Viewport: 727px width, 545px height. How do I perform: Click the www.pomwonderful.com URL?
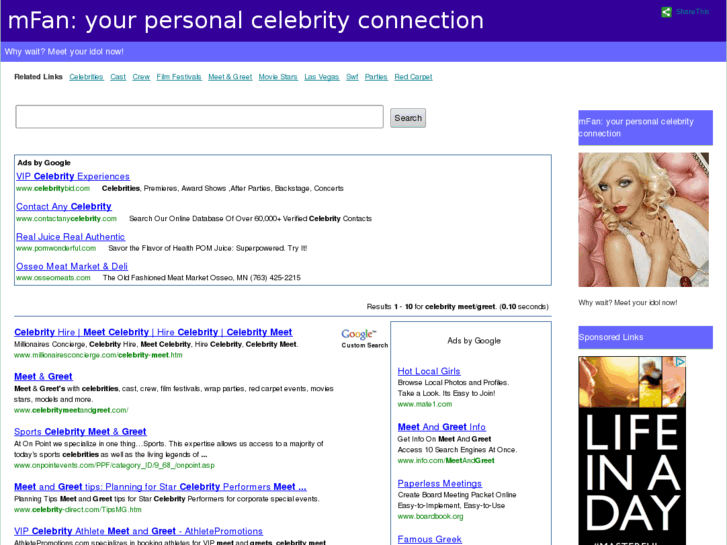pyautogui.click(x=56, y=248)
